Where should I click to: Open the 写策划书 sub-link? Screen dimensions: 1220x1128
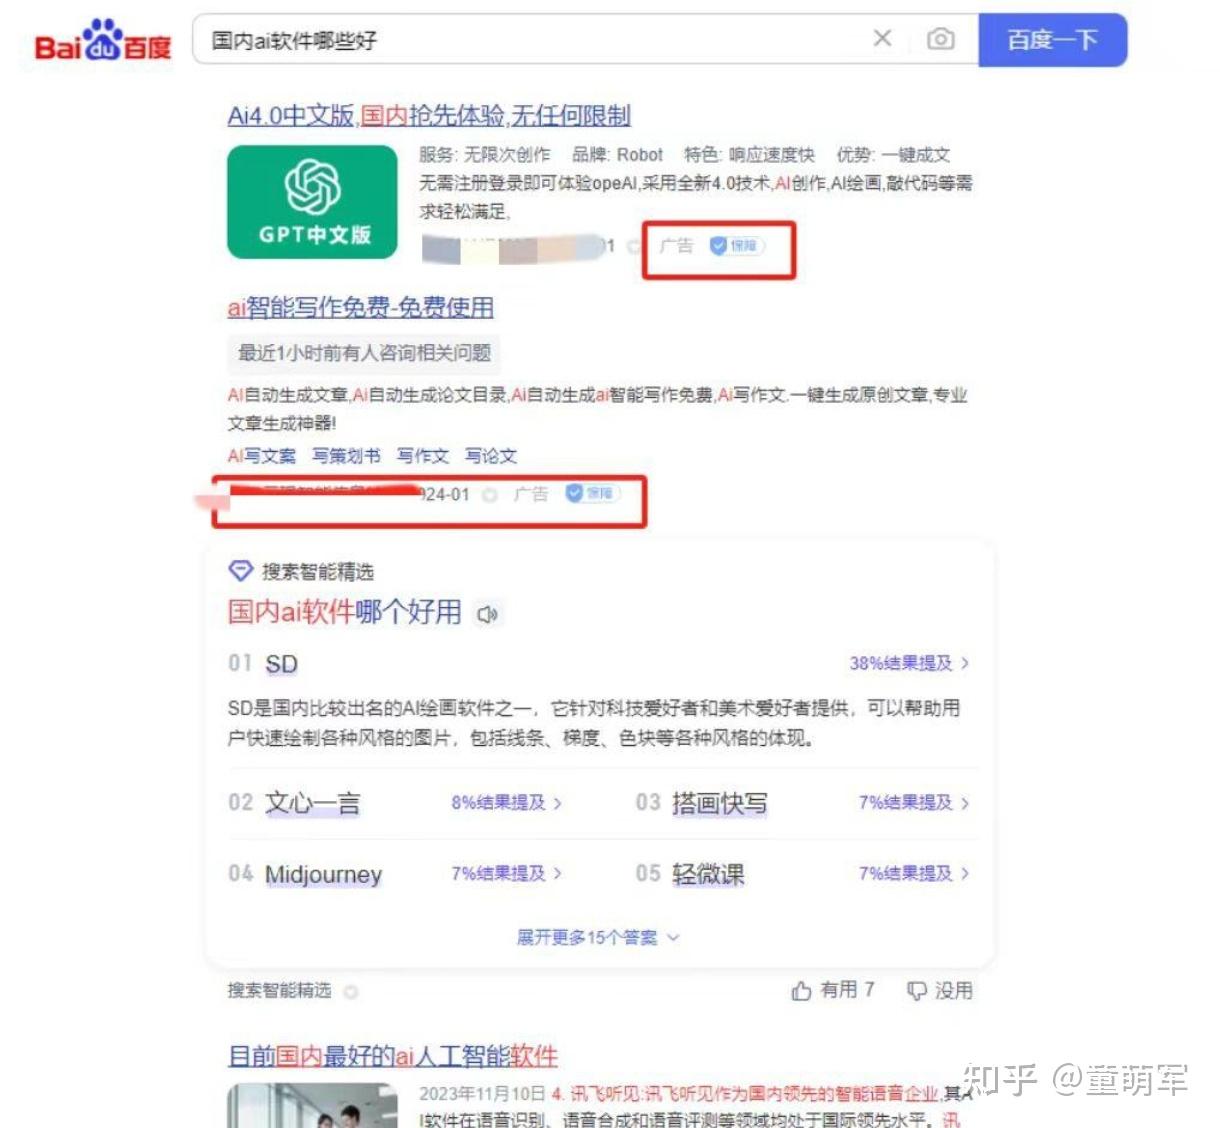click(x=346, y=456)
